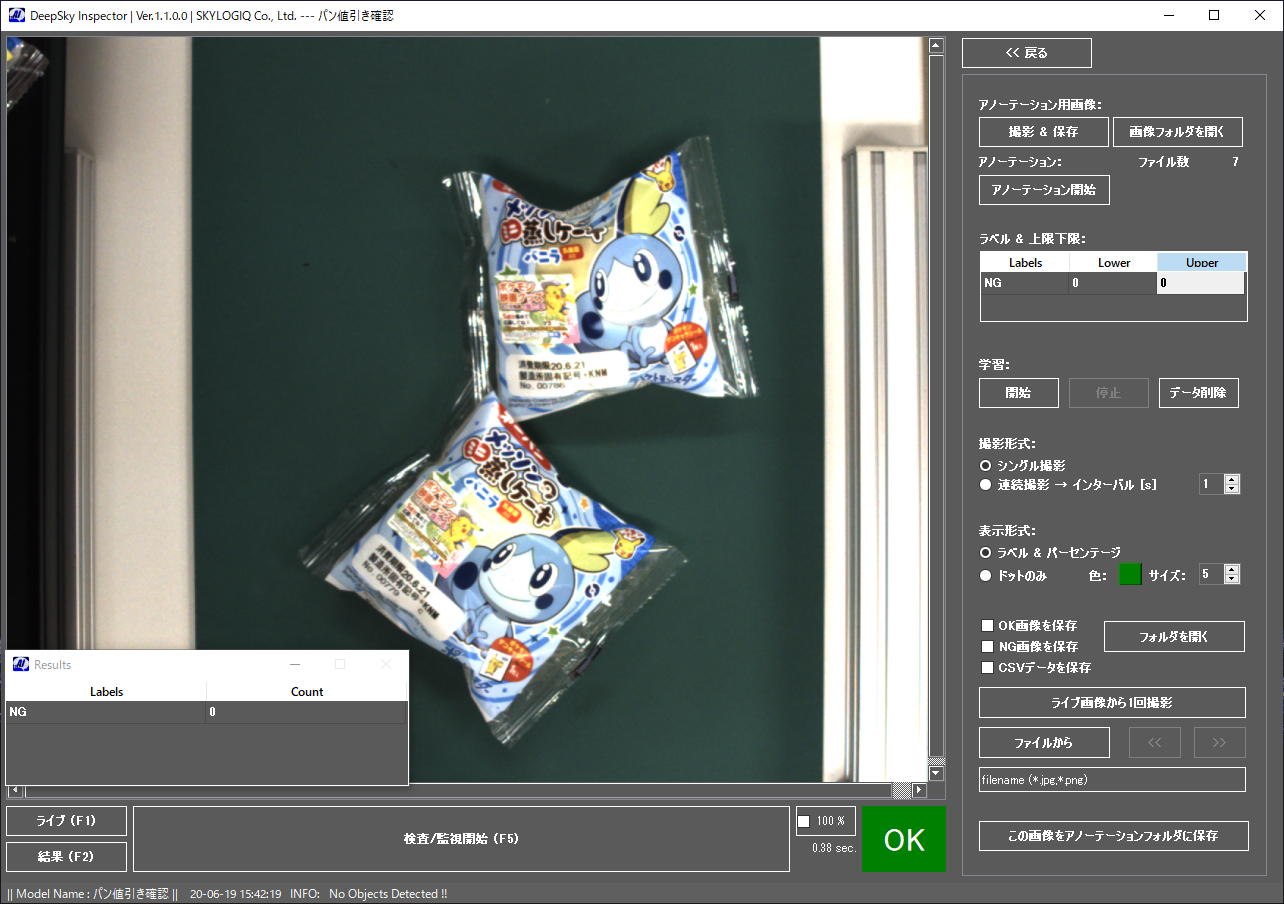Select the NG row in Results window

[207, 712]
